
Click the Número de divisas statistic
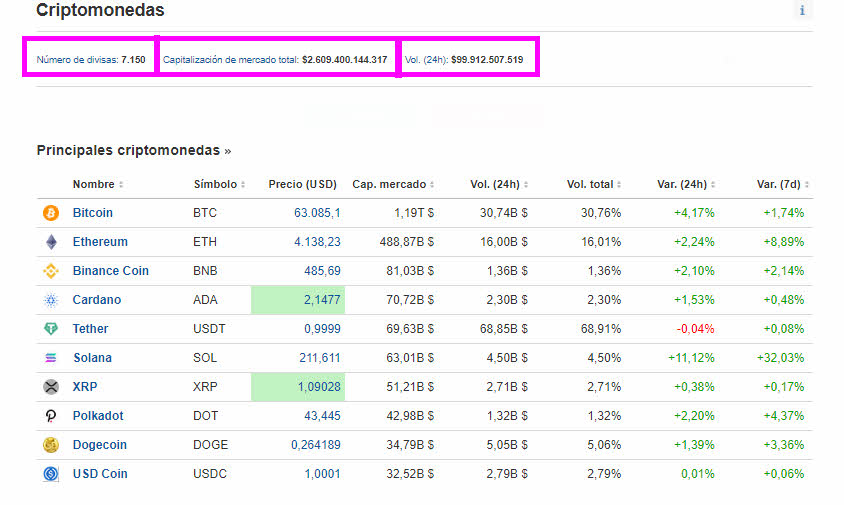[x=91, y=59]
